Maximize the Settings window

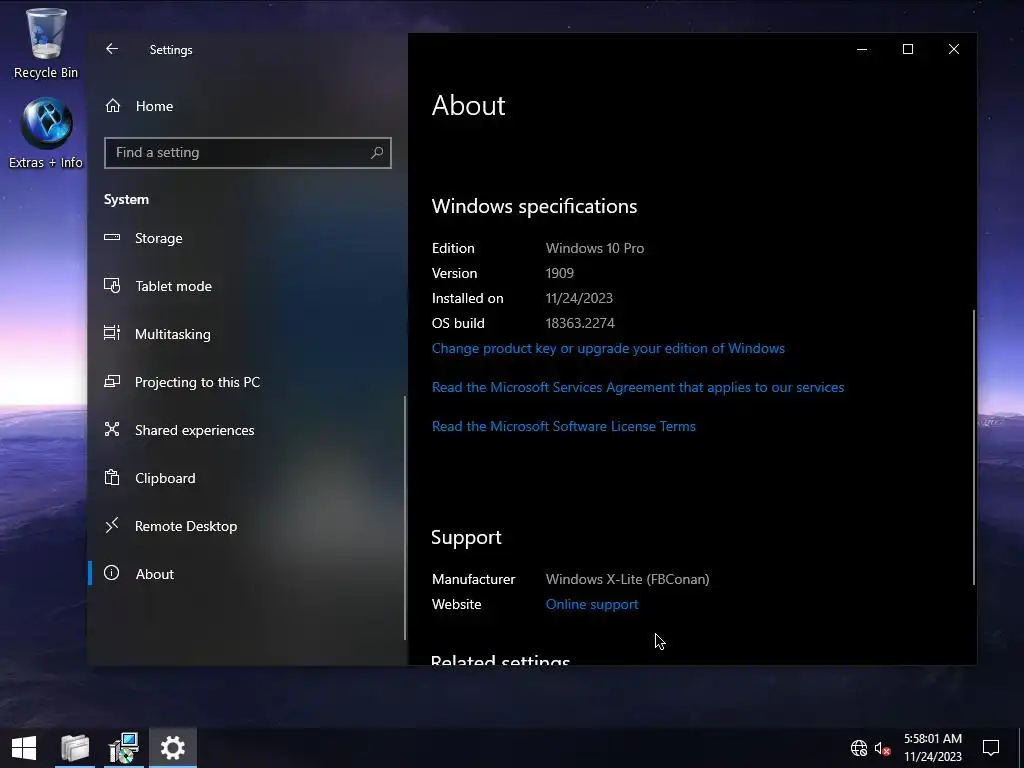coord(908,49)
